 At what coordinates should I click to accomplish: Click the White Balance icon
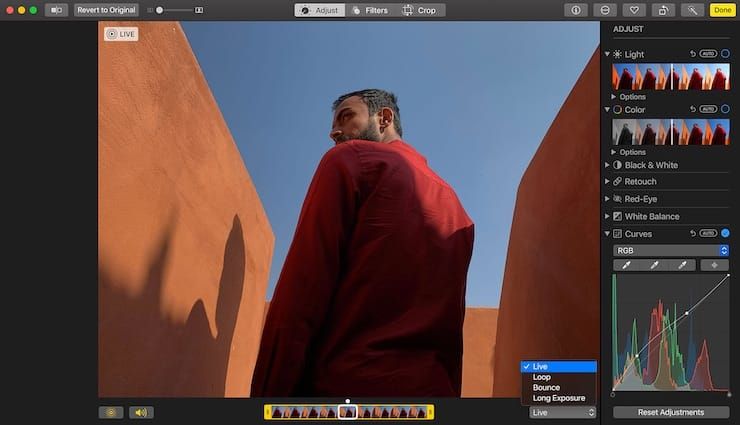[617, 216]
